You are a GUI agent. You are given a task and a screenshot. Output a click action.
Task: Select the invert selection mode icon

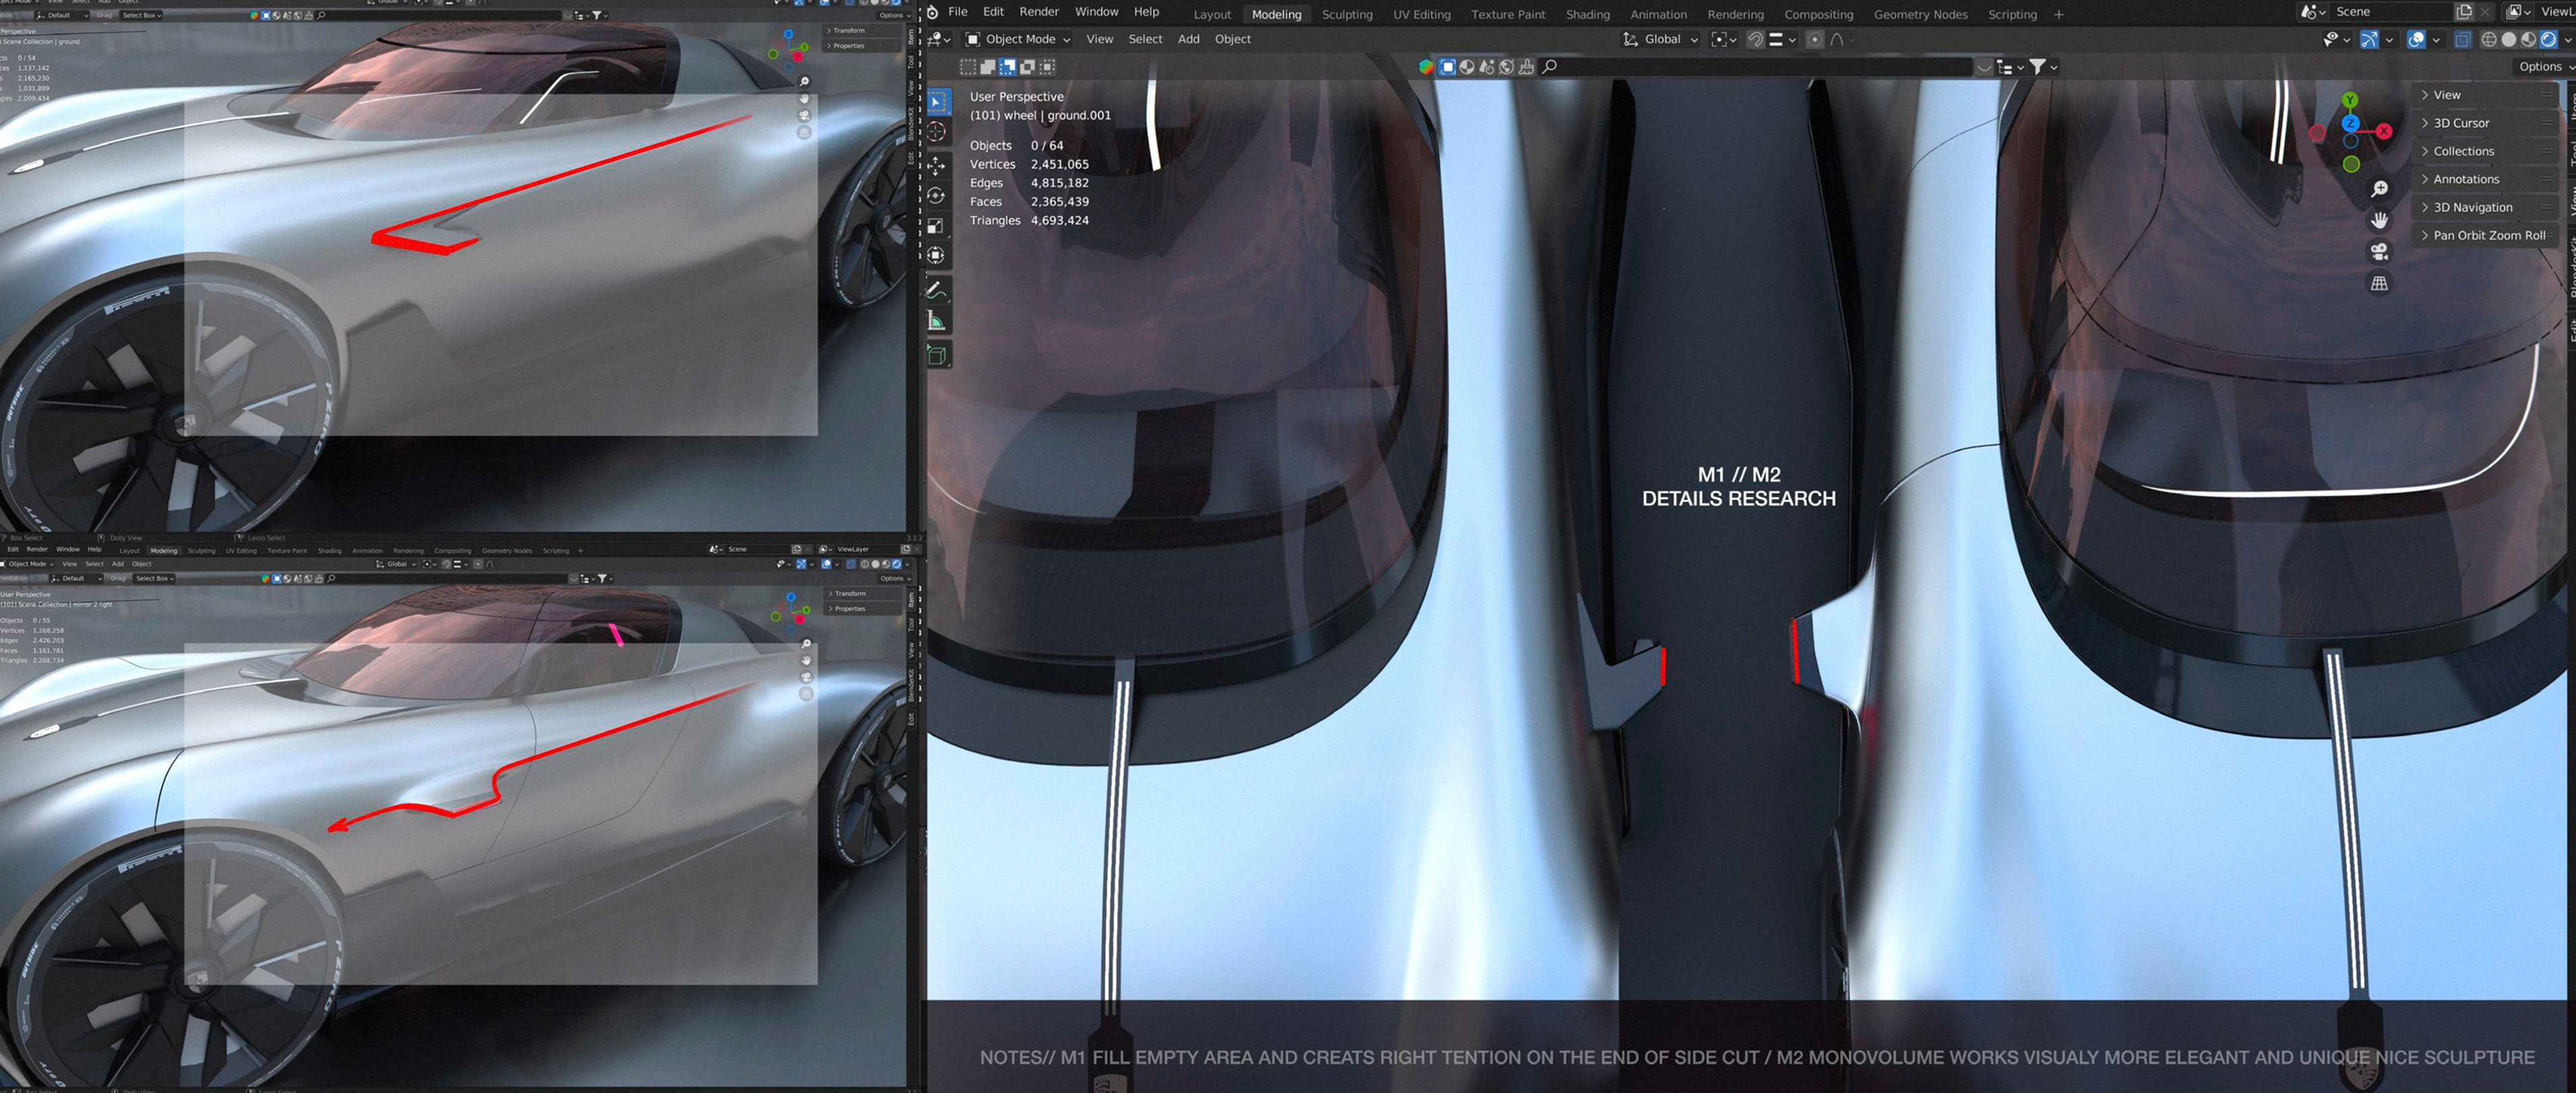tap(1028, 67)
